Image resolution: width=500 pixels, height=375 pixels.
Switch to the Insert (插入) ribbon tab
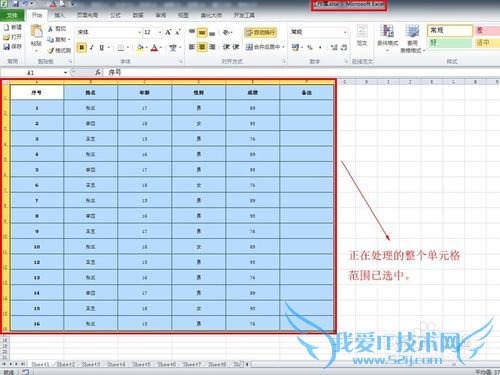click(x=59, y=15)
